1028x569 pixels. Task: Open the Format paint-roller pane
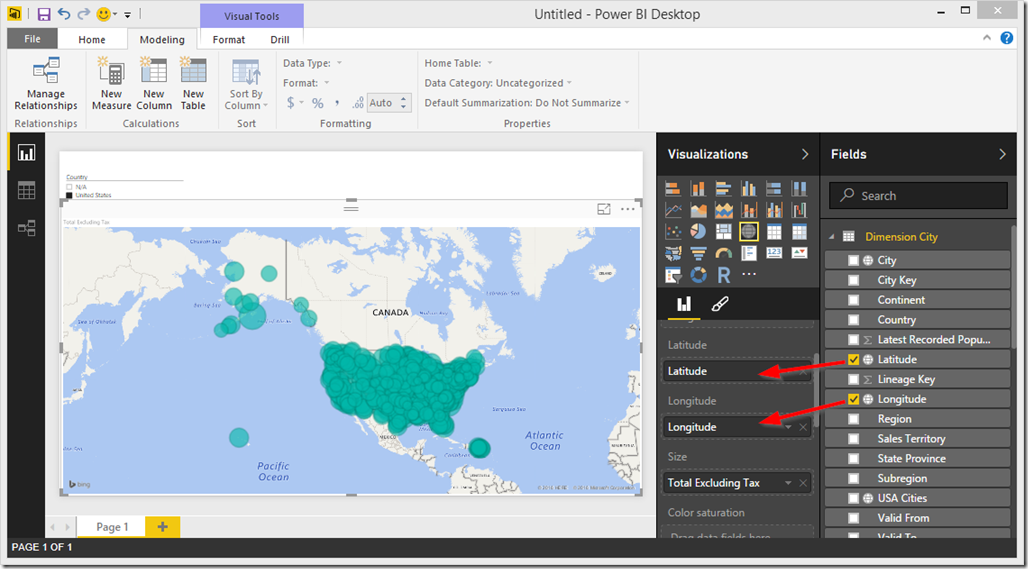tap(720, 304)
